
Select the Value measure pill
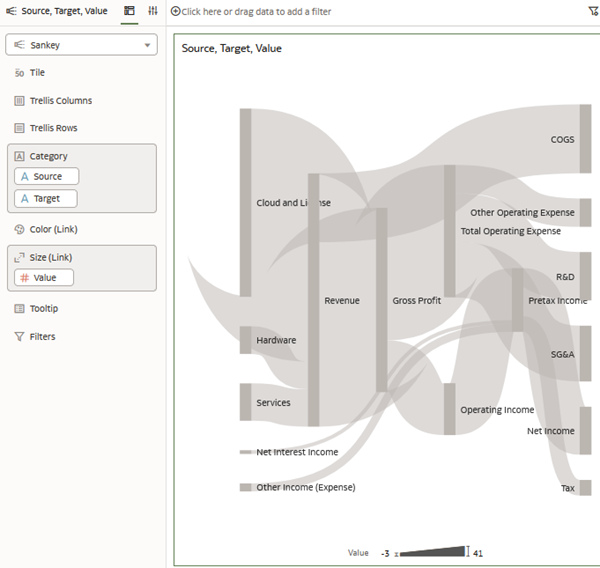44,277
